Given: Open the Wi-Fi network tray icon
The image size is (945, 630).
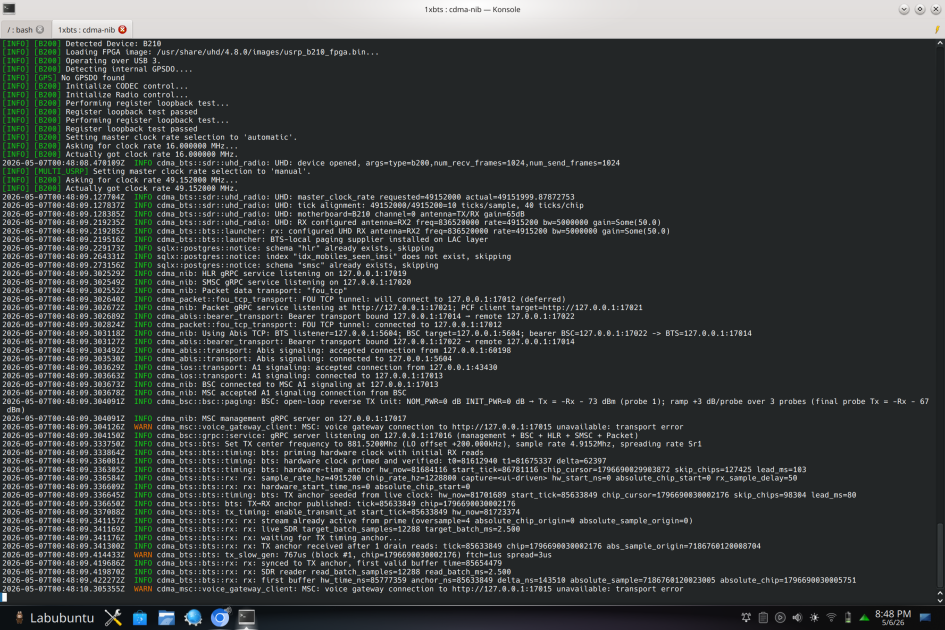Looking at the screenshot, I should pyautogui.click(x=831, y=617).
